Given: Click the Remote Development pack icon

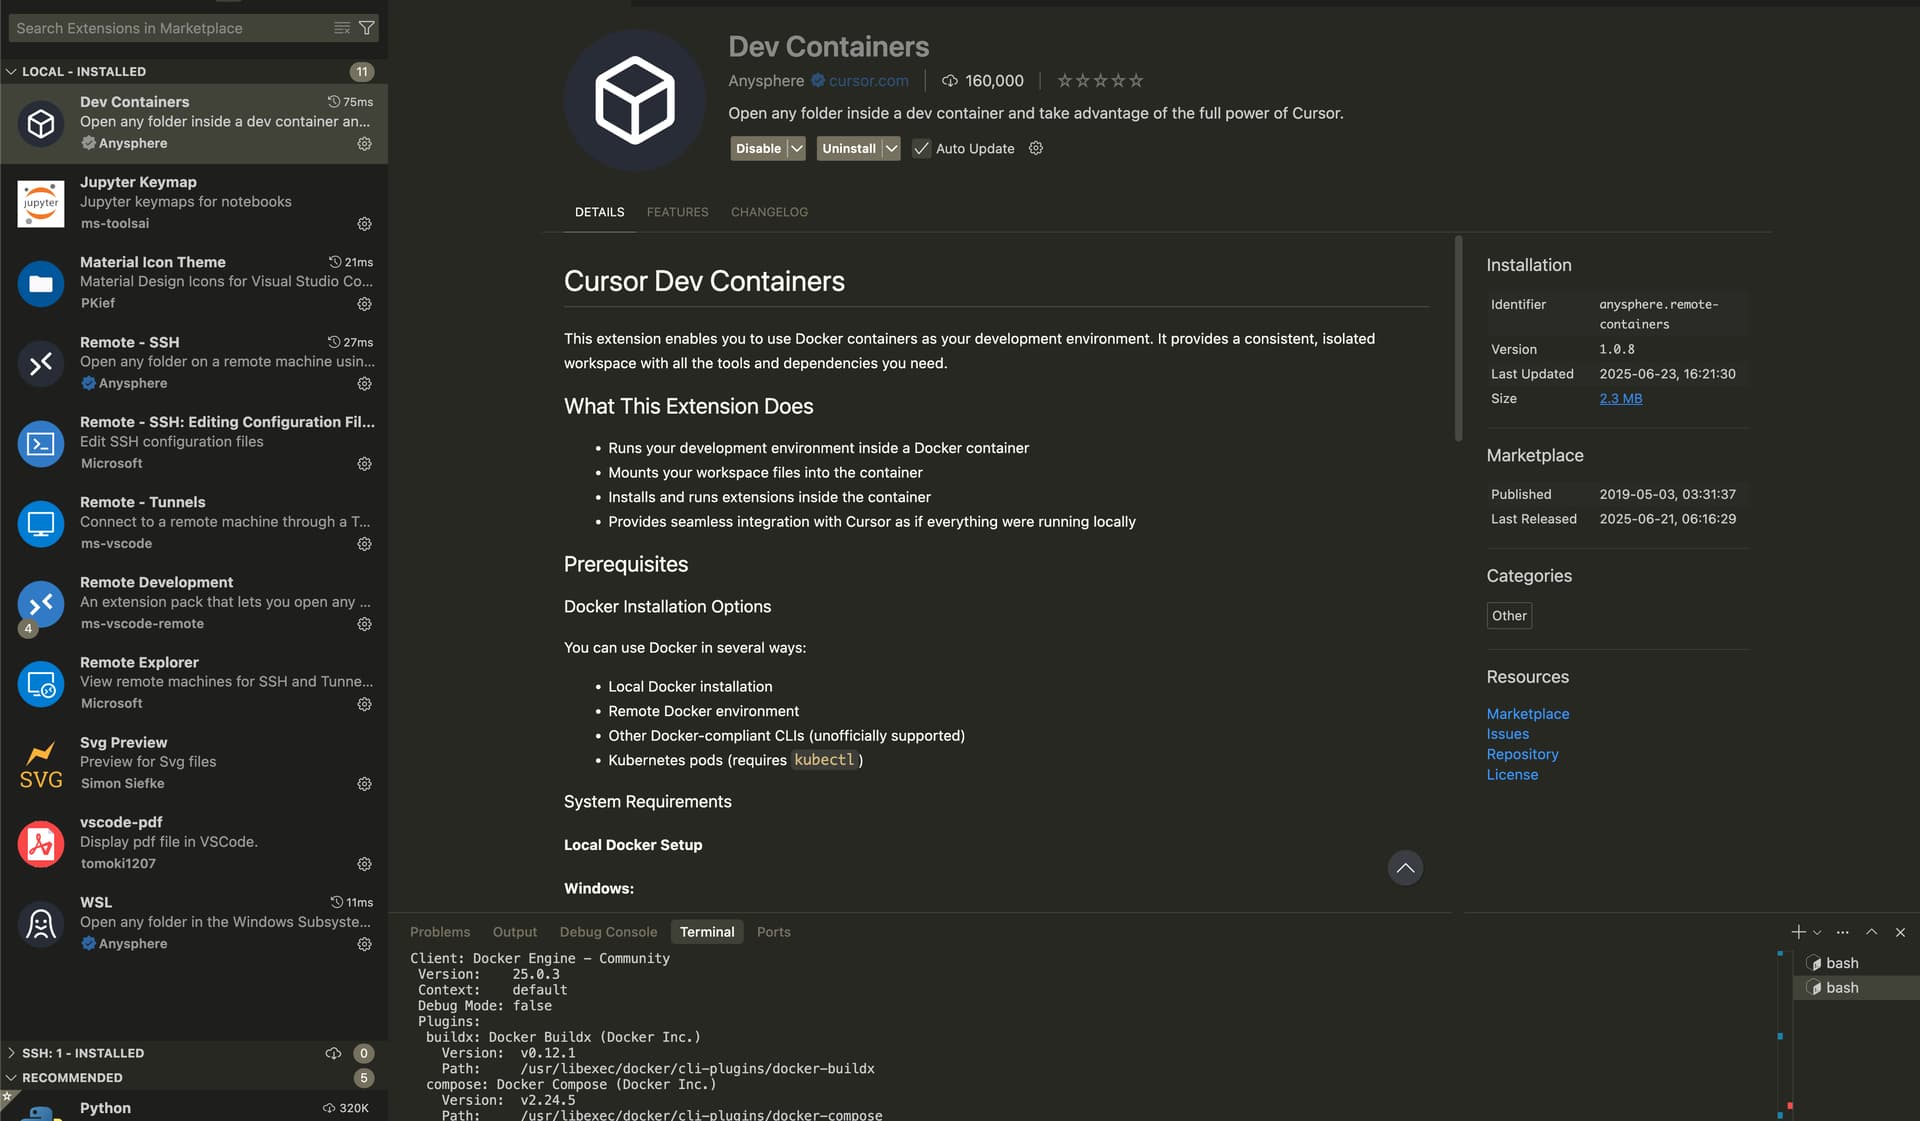Looking at the screenshot, I should 41,605.
